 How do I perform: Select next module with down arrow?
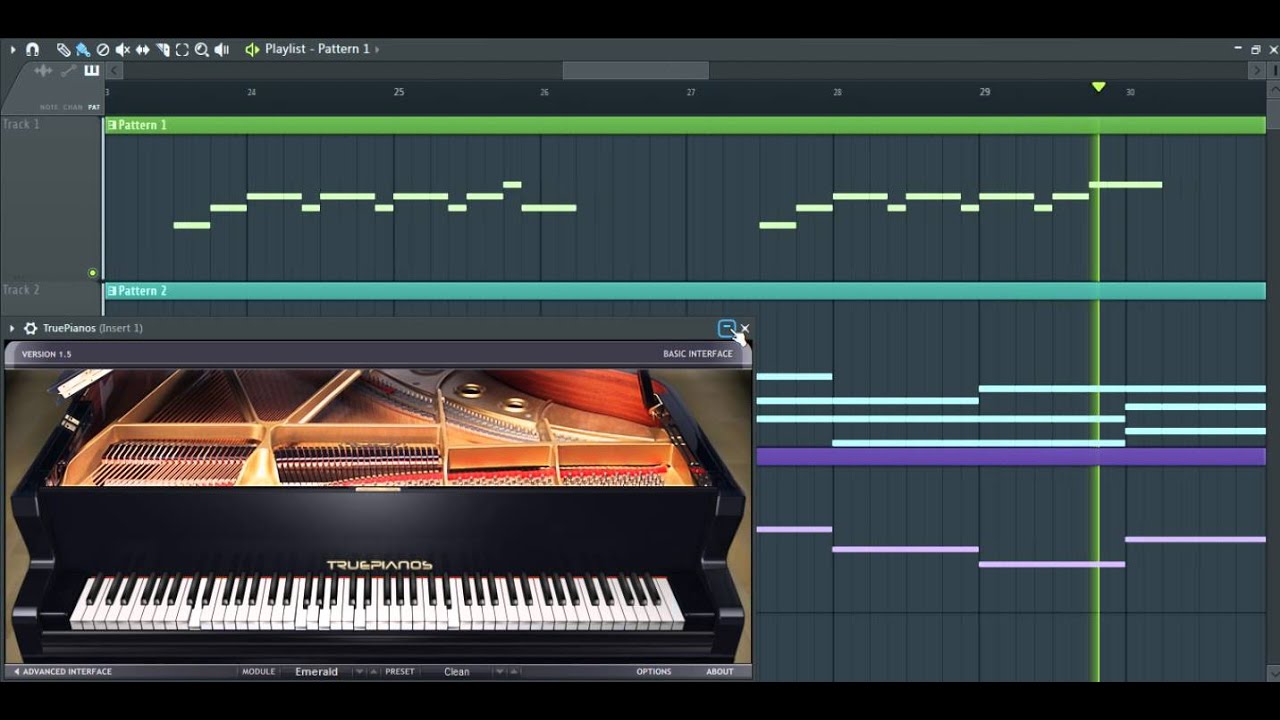pyautogui.click(x=360, y=672)
